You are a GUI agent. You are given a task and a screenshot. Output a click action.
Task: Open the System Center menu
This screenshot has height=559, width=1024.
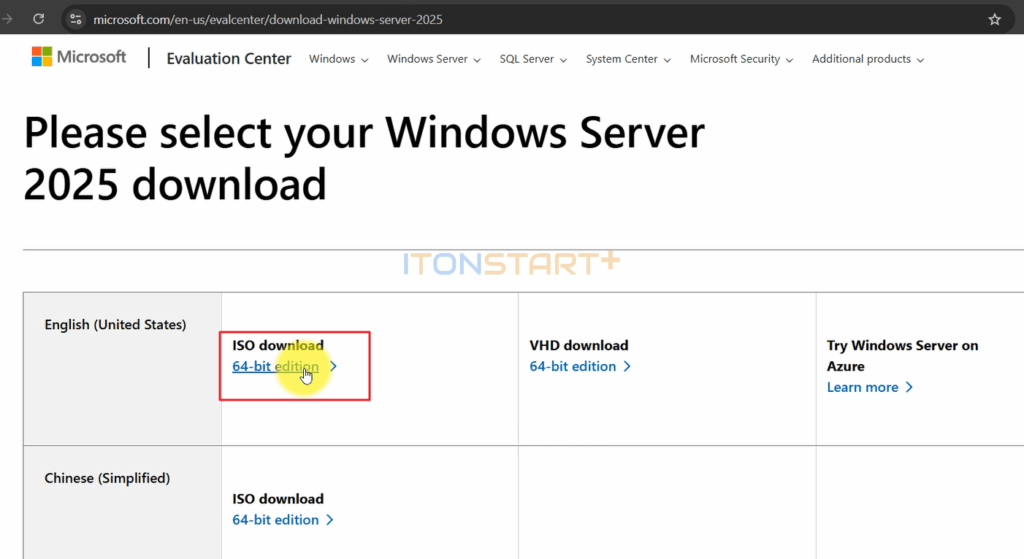click(x=628, y=59)
